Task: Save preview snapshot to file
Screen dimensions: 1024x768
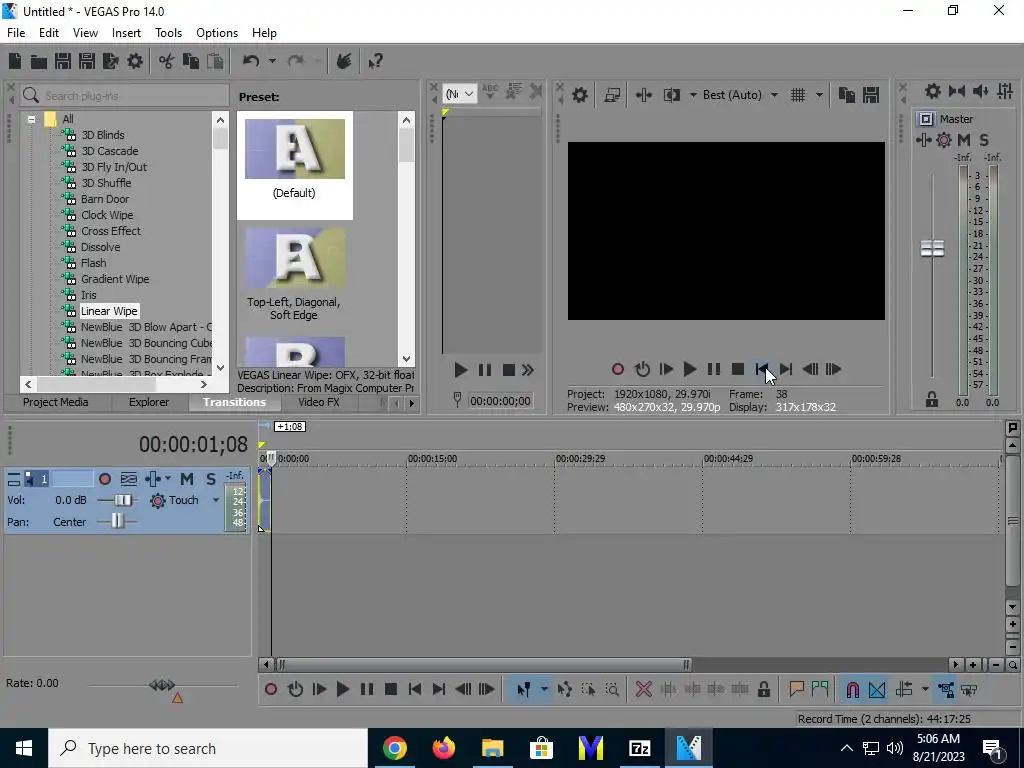Action: tap(871, 95)
